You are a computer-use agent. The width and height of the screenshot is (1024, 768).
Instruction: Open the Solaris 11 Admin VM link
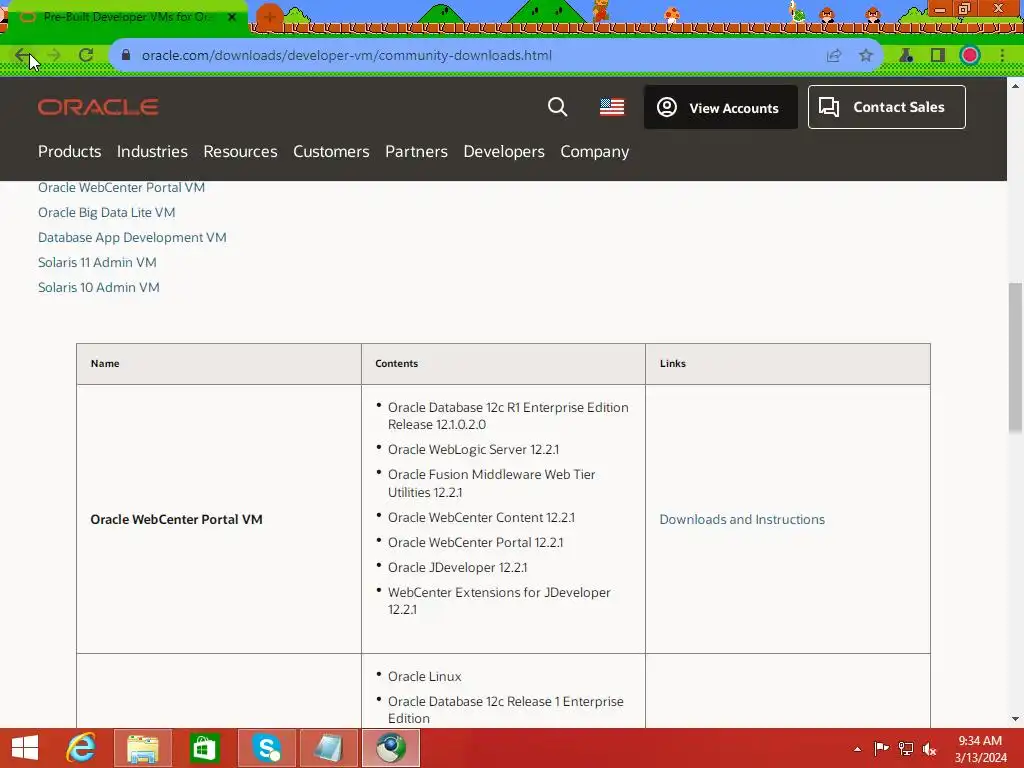97,263
